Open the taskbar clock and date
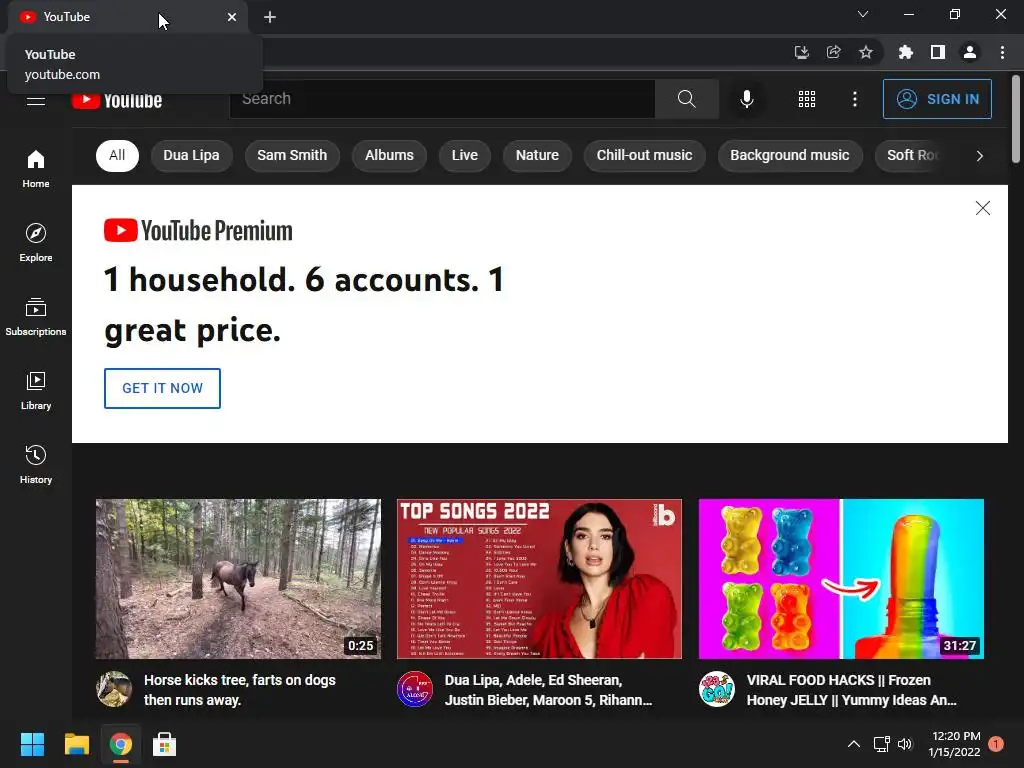This screenshot has height=768, width=1024. (x=955, y=744)
